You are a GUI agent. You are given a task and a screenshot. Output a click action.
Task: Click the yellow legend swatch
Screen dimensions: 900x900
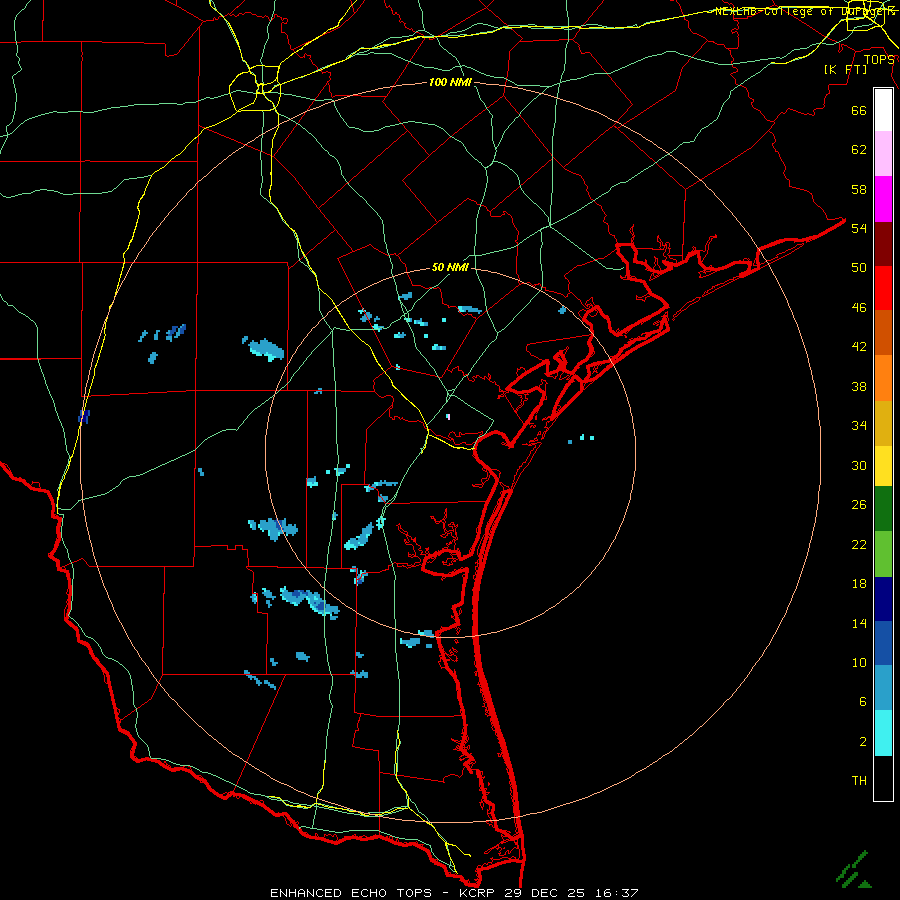(883, 466)
